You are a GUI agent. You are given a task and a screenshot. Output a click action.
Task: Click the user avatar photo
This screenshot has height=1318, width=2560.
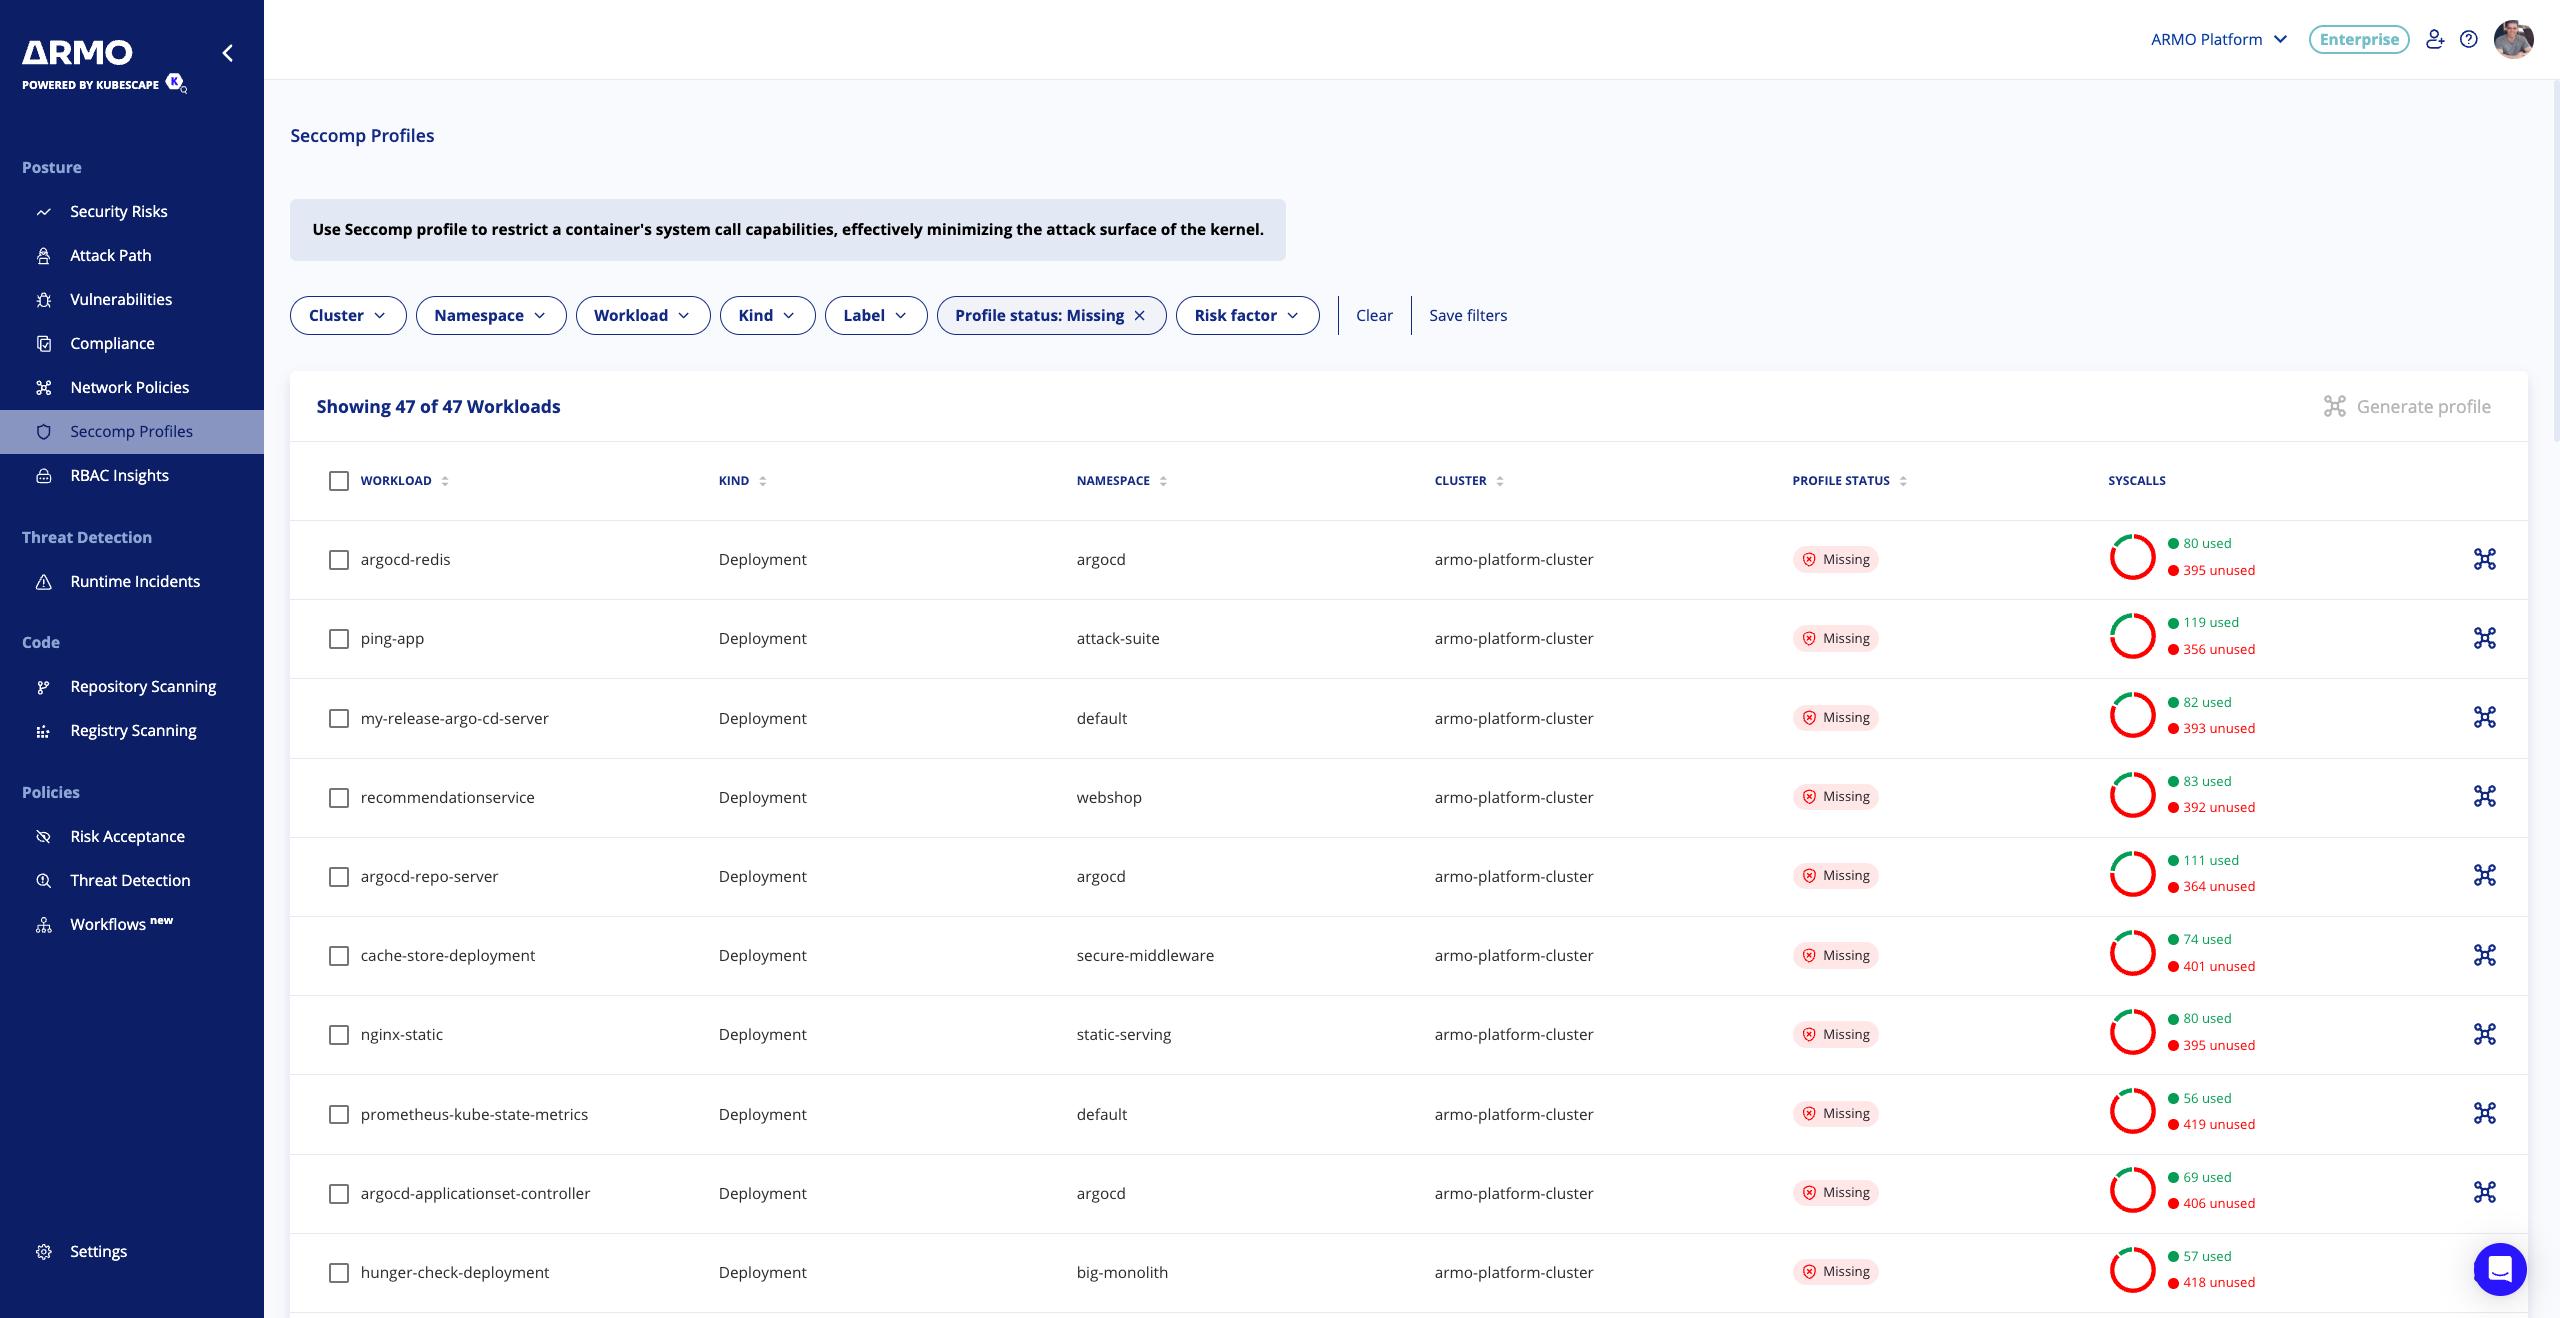pos(2513,39)
